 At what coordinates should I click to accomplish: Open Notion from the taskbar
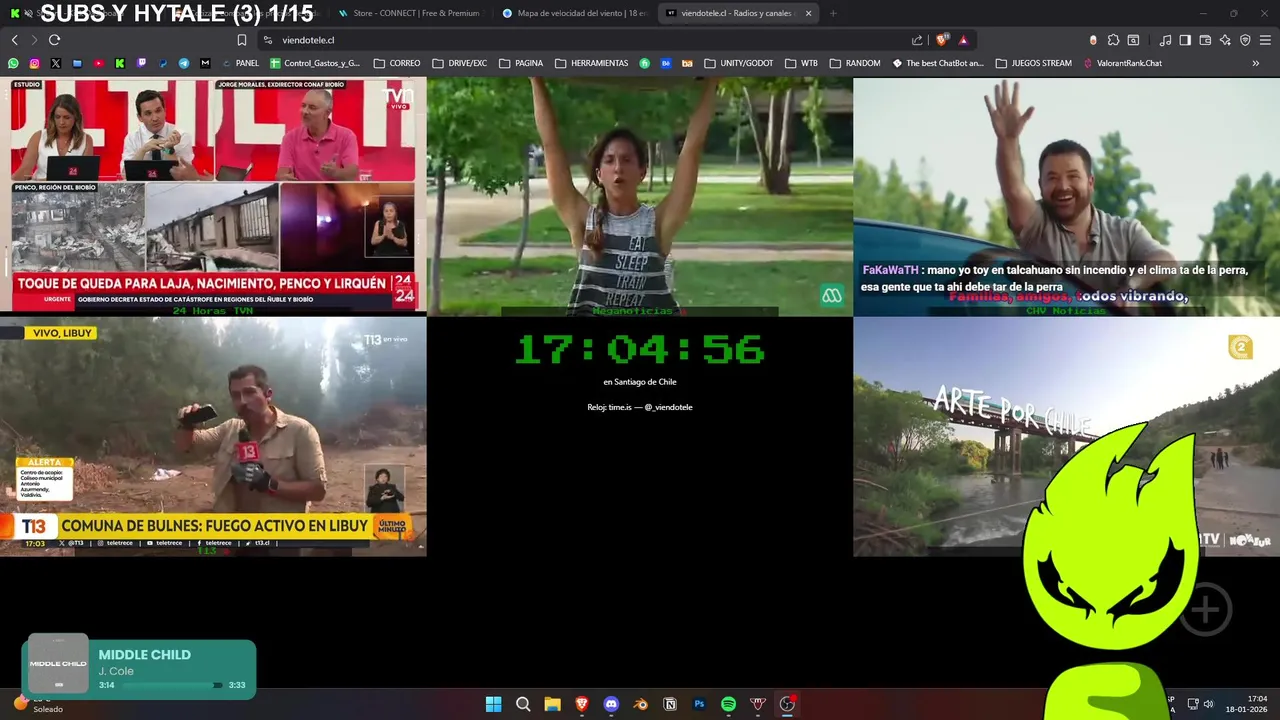[x=670, y=704]
